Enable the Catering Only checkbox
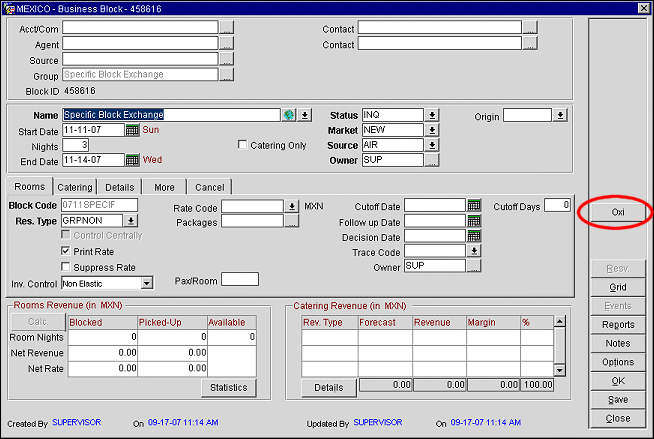The width and height of the screenshot is (654, 439). [242, 145]
